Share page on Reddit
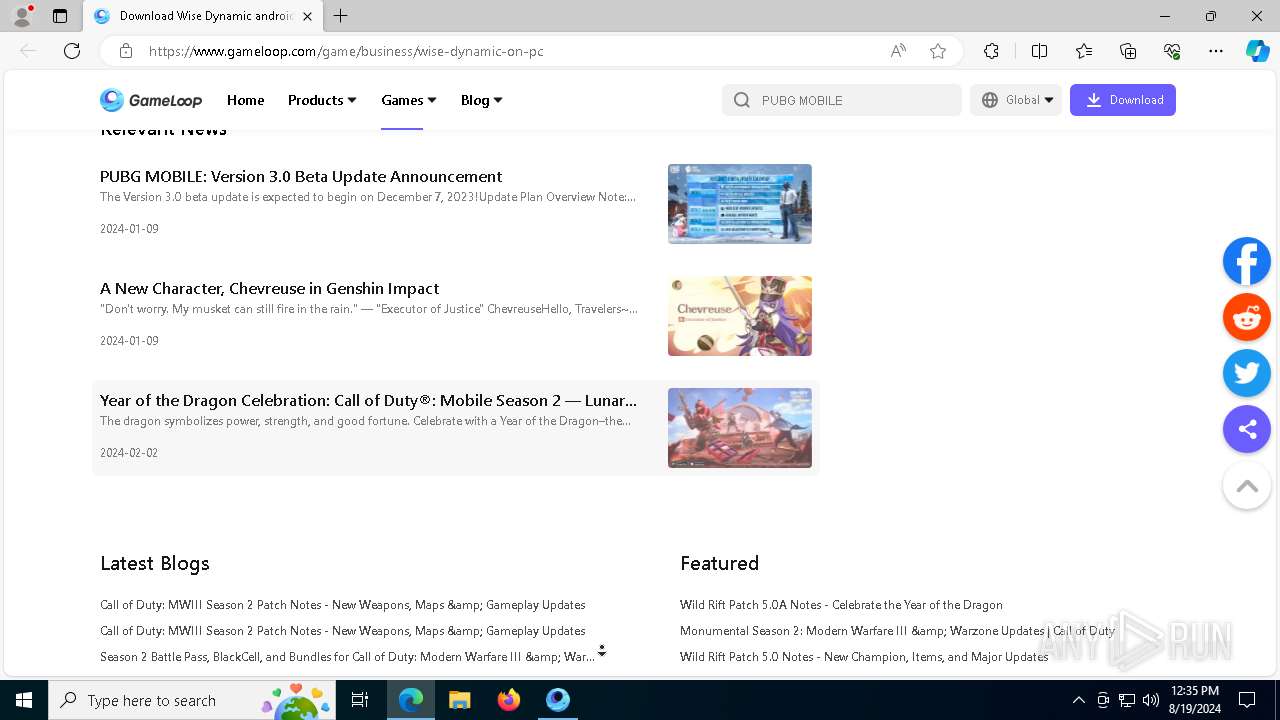This screenshot has width=1280, height=720. point(1247,317)
